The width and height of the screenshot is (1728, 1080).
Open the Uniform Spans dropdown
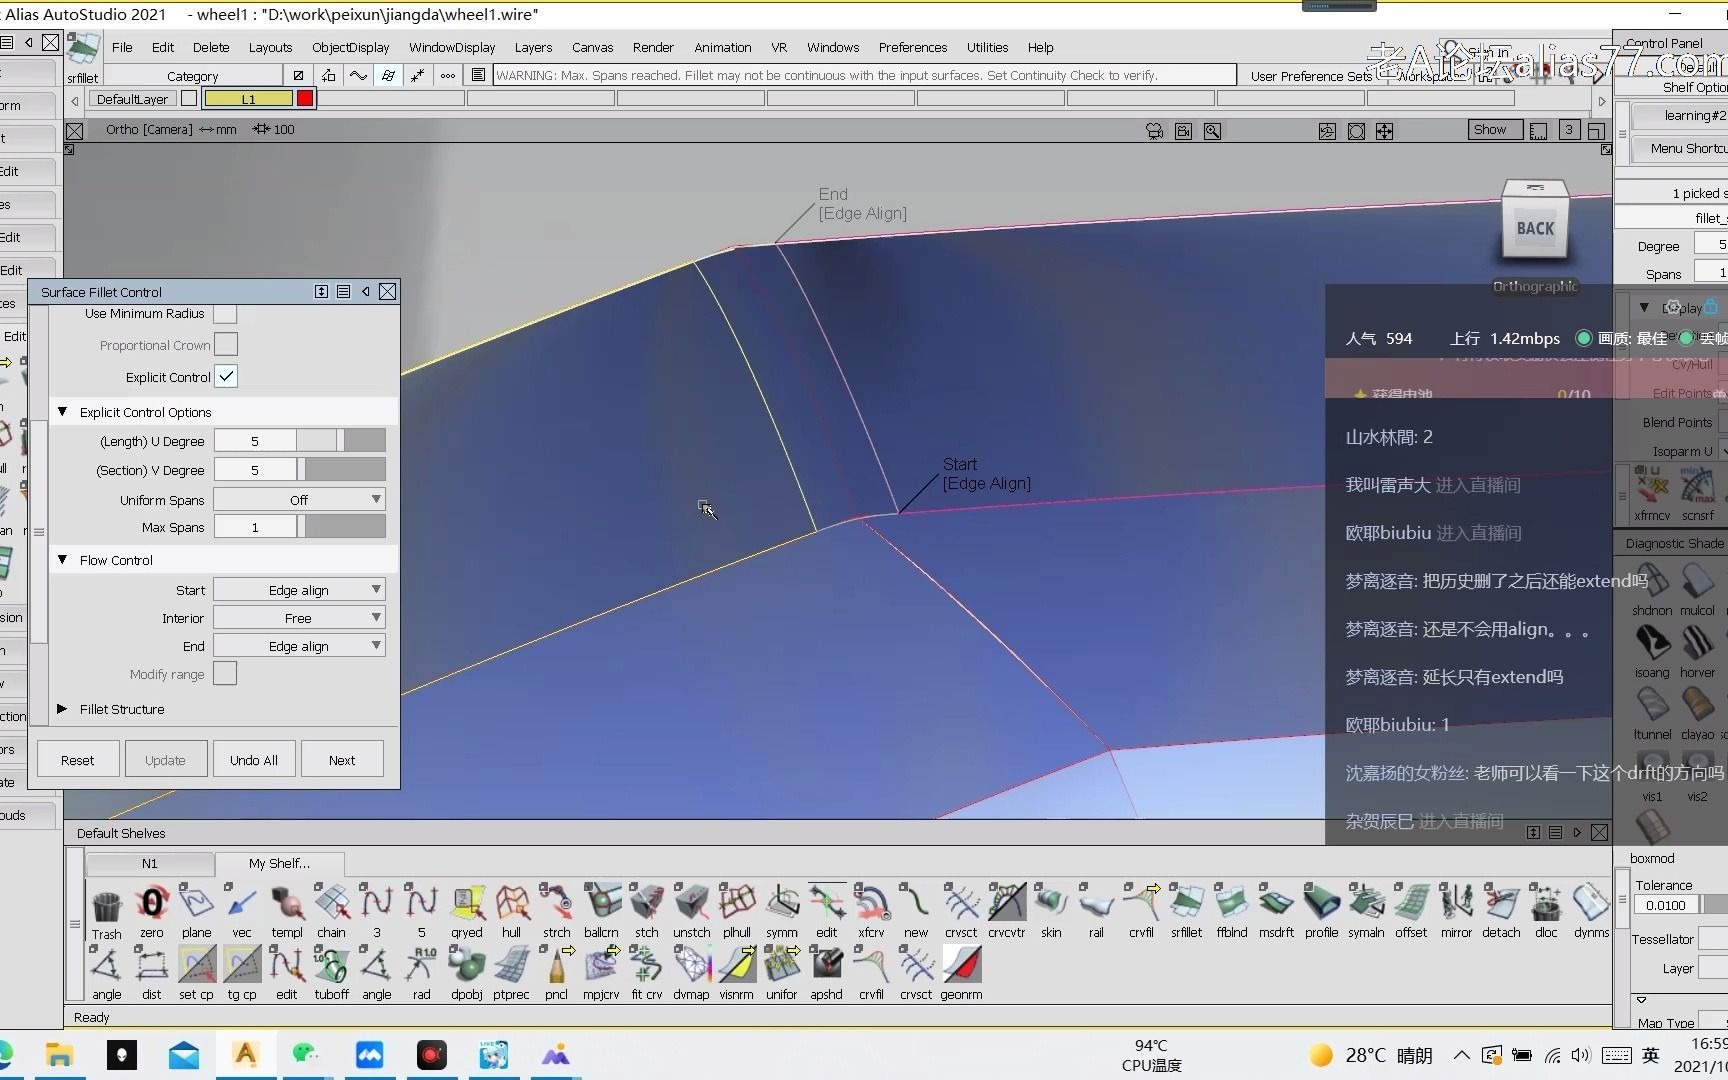tap(299, 500)
